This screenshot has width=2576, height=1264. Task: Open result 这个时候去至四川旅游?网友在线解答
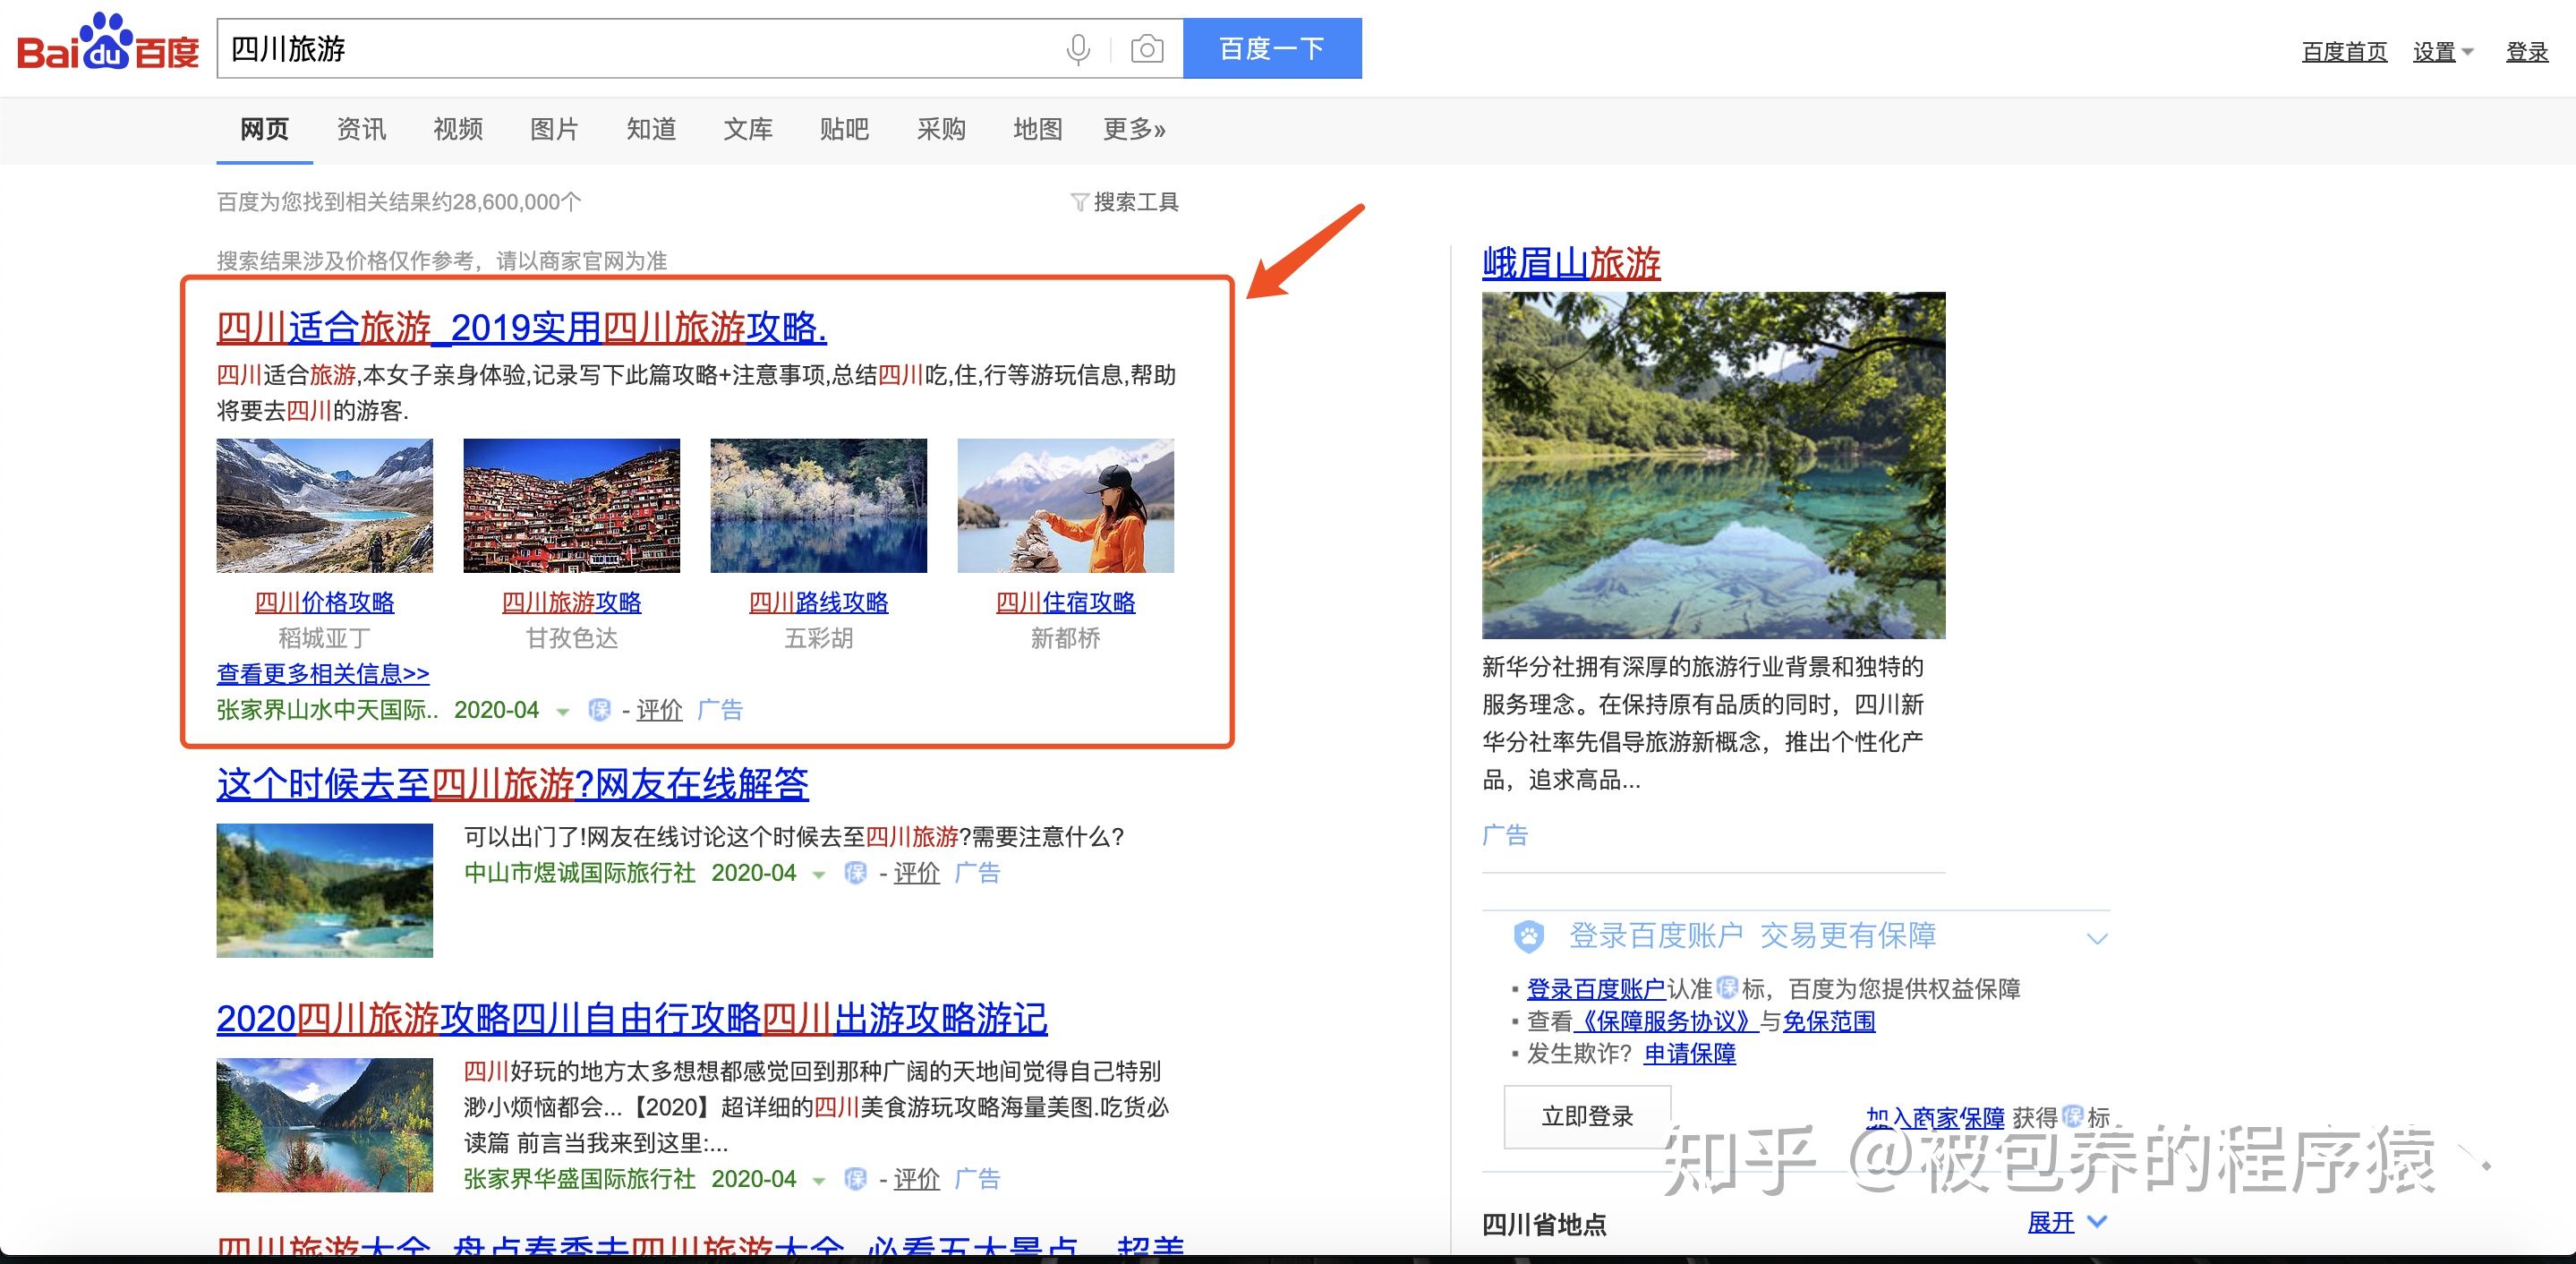512,783
